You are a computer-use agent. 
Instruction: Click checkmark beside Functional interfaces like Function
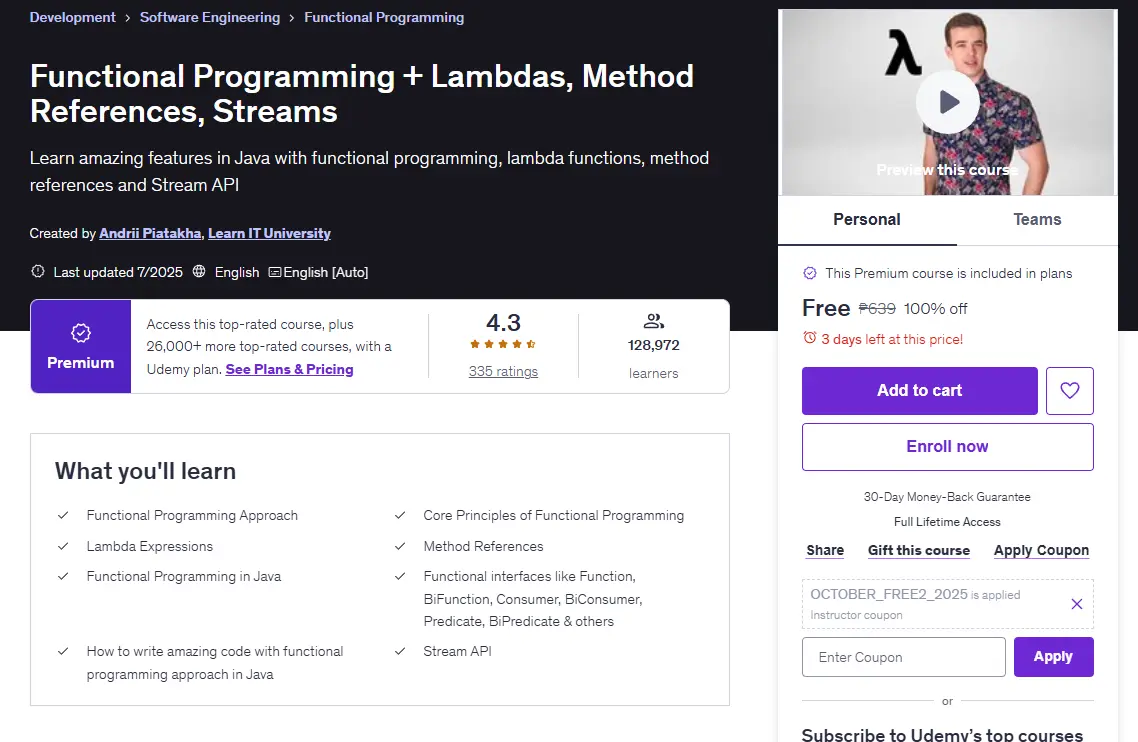[x=400, y=576]
